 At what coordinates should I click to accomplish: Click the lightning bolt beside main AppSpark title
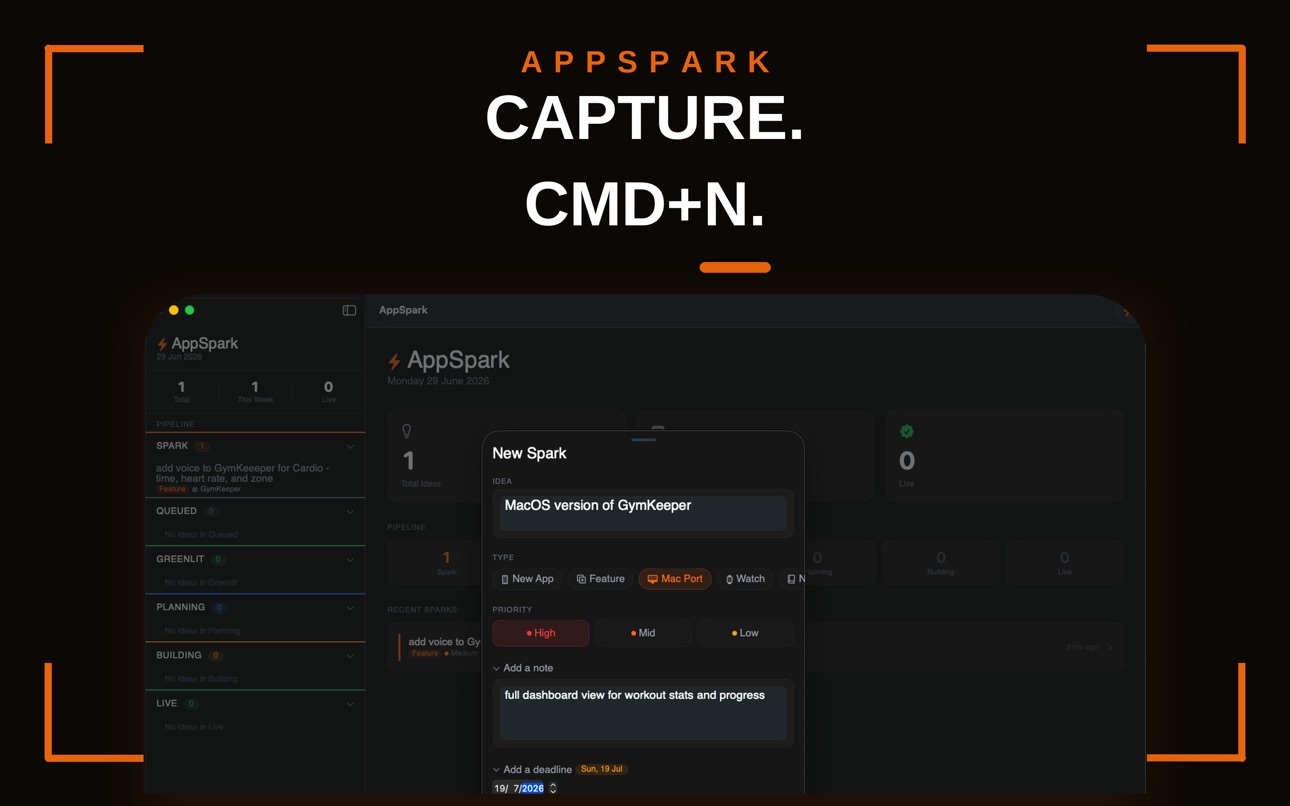pos(394,361)
